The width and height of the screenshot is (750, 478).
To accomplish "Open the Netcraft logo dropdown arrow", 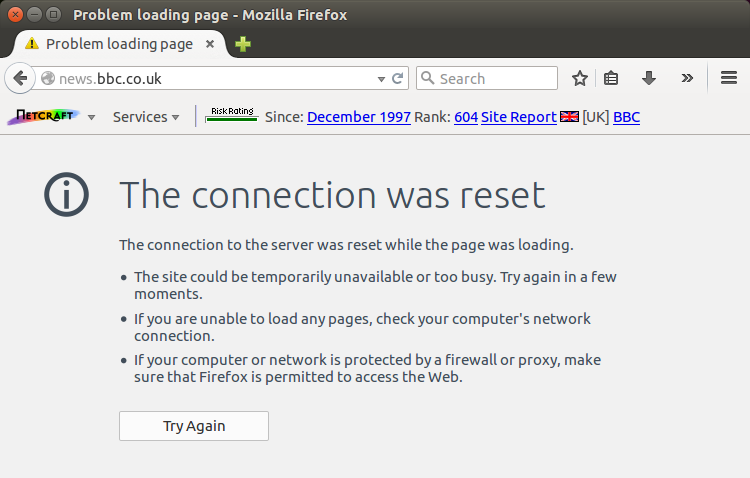I will [91, 118].
